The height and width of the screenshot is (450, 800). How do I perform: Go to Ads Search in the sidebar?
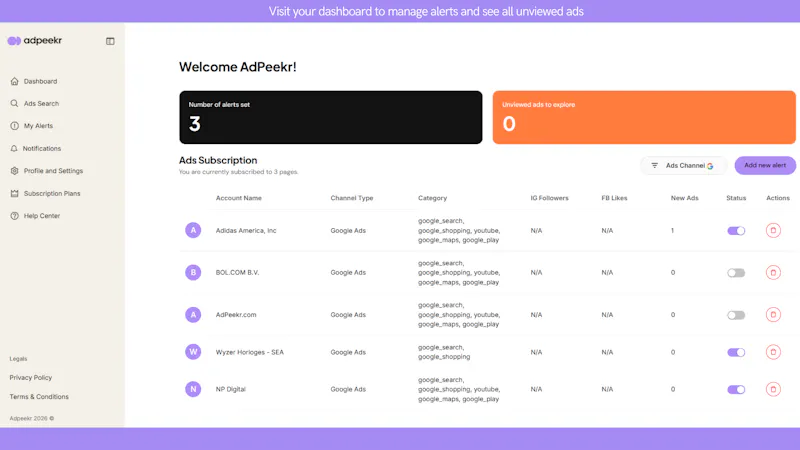click(x=41, y=103)
